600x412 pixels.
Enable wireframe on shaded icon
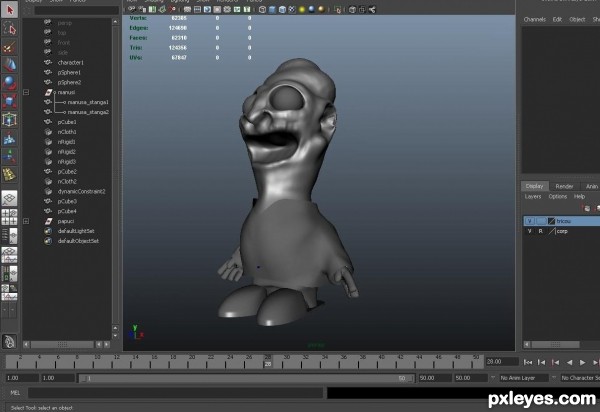[282, 9]
